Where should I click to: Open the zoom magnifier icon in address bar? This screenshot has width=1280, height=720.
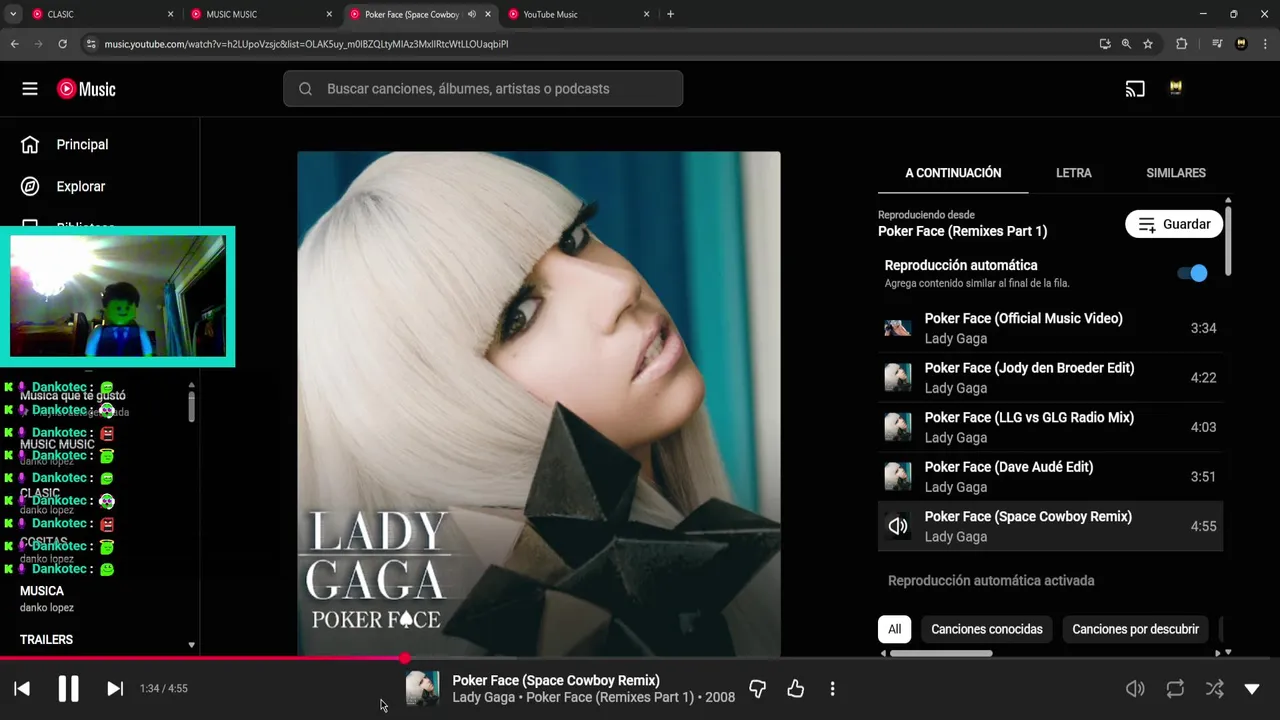point(1126,44)
